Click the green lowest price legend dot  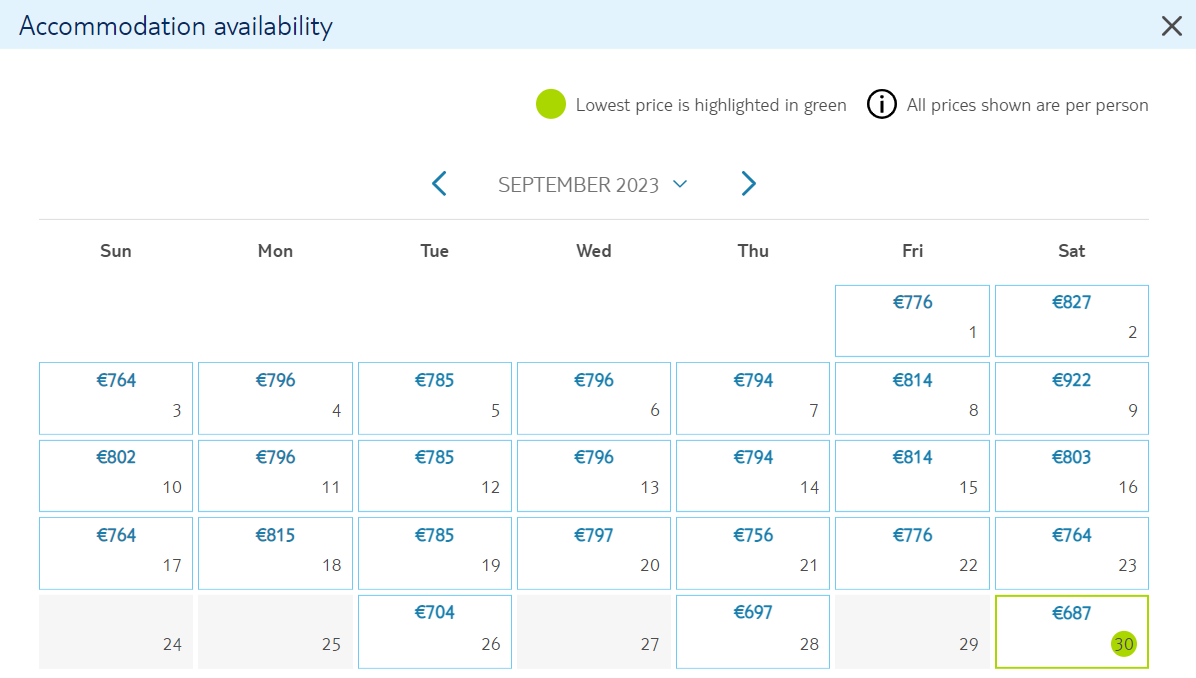[x=551, y=104]
